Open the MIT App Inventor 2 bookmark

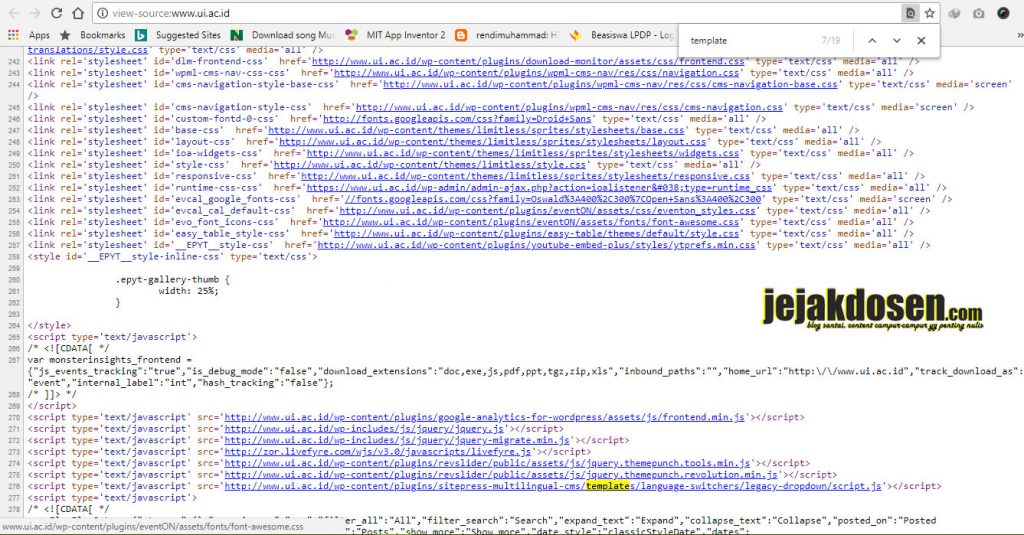point(395,35)
